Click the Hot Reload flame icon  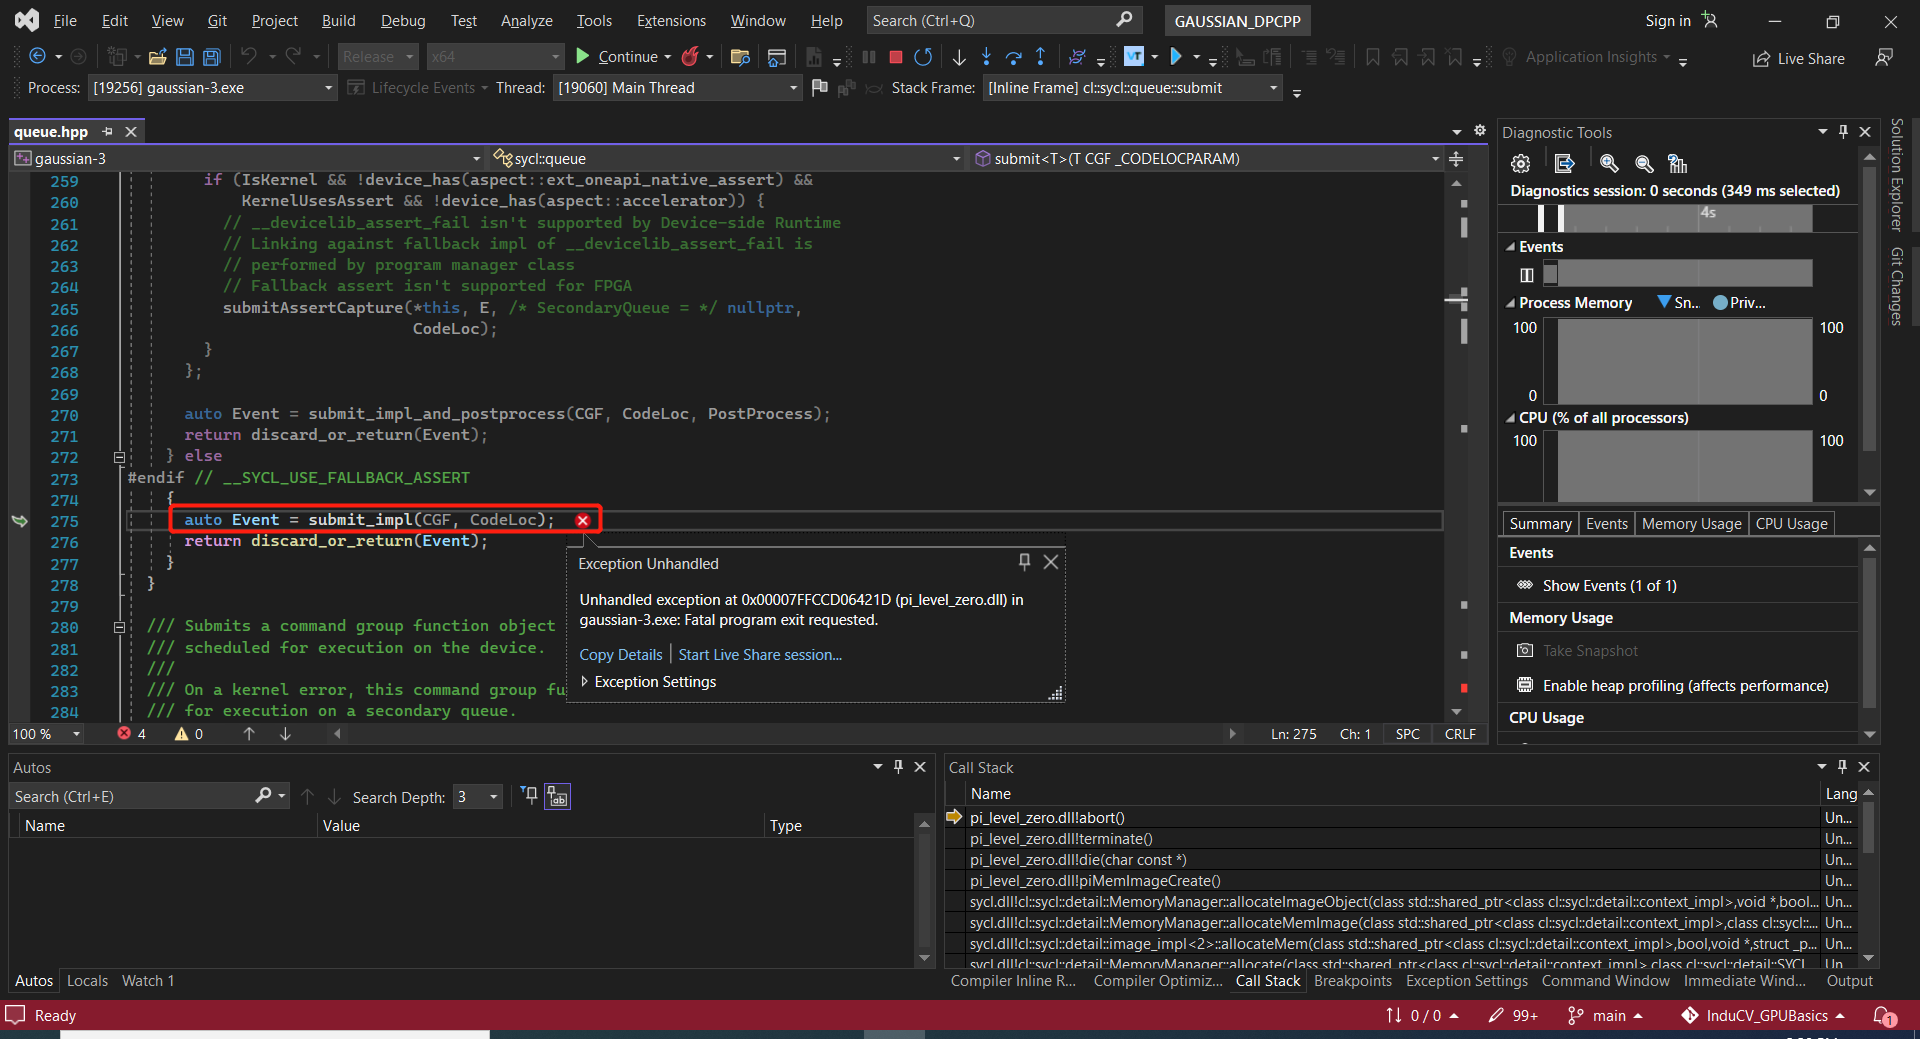[x=690, y=57]
